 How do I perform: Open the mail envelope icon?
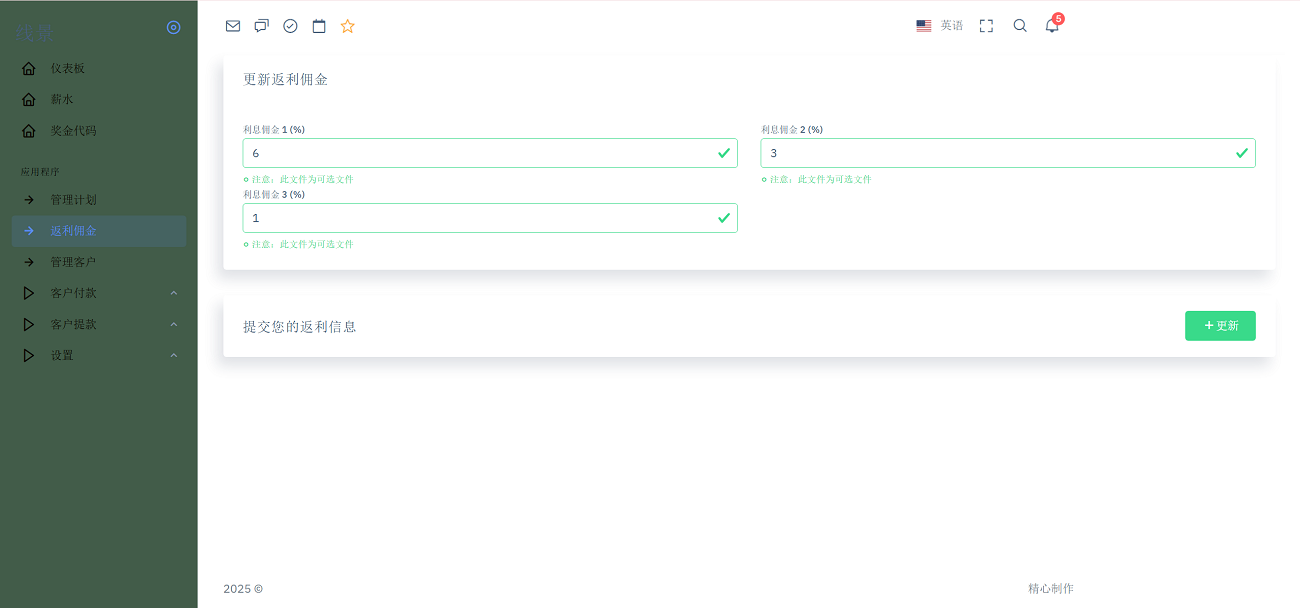233,26
